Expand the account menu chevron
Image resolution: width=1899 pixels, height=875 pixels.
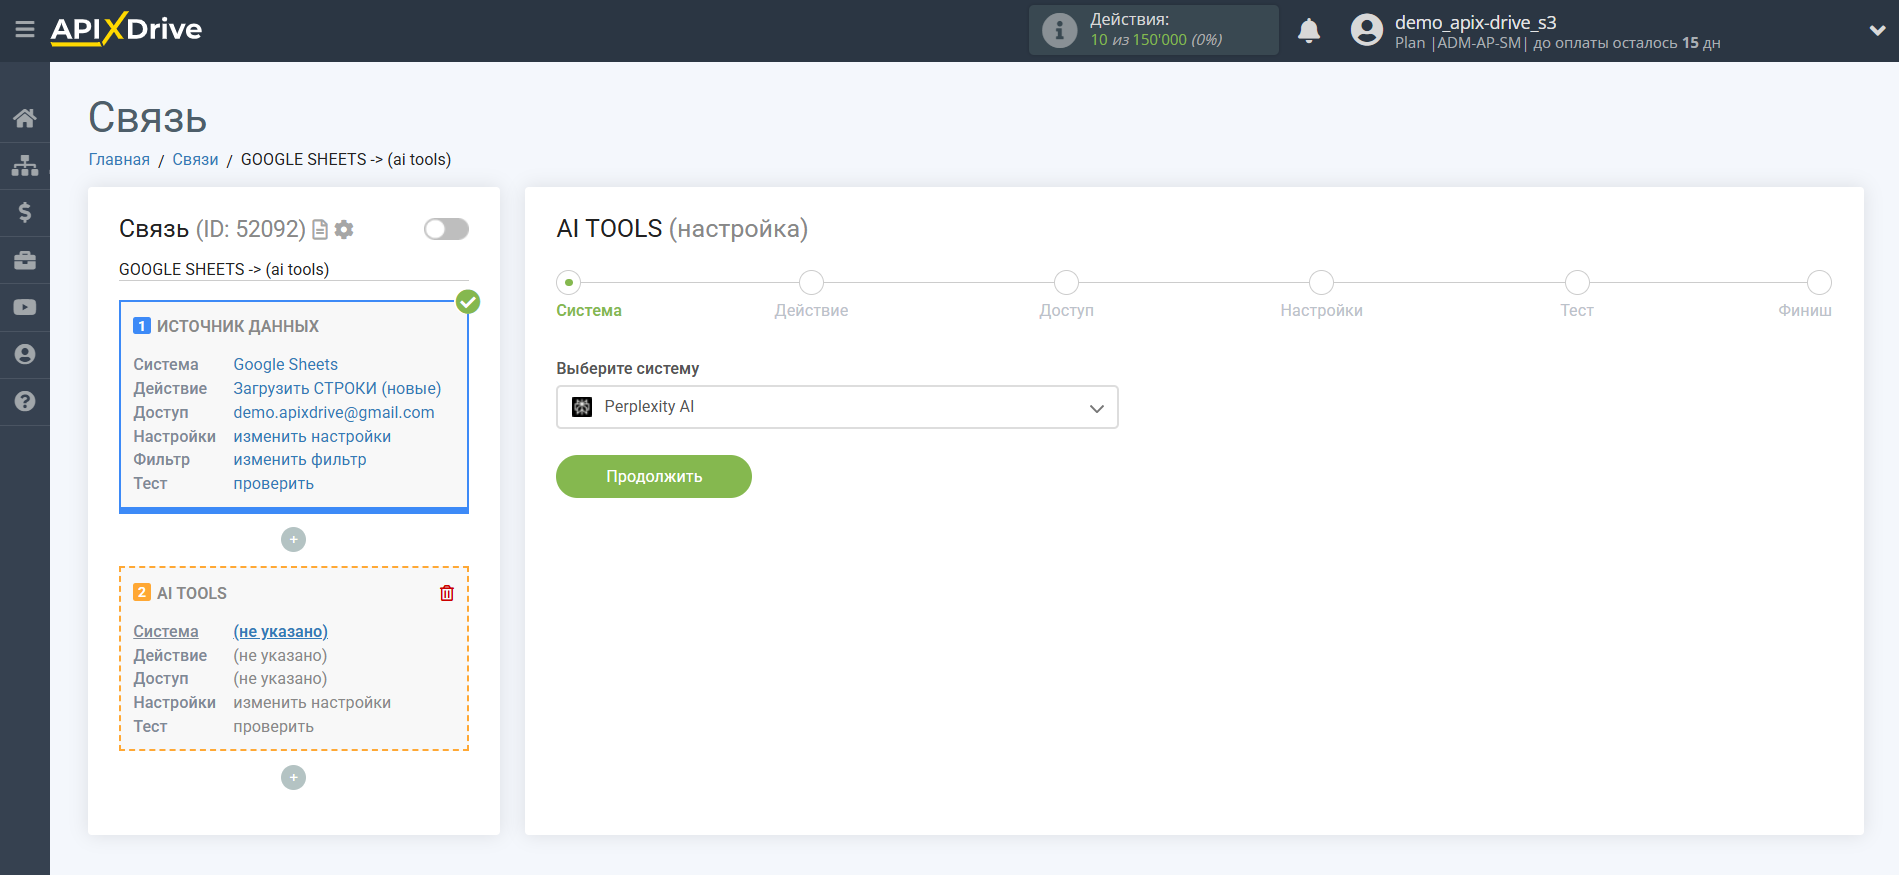coord(1877,31)
